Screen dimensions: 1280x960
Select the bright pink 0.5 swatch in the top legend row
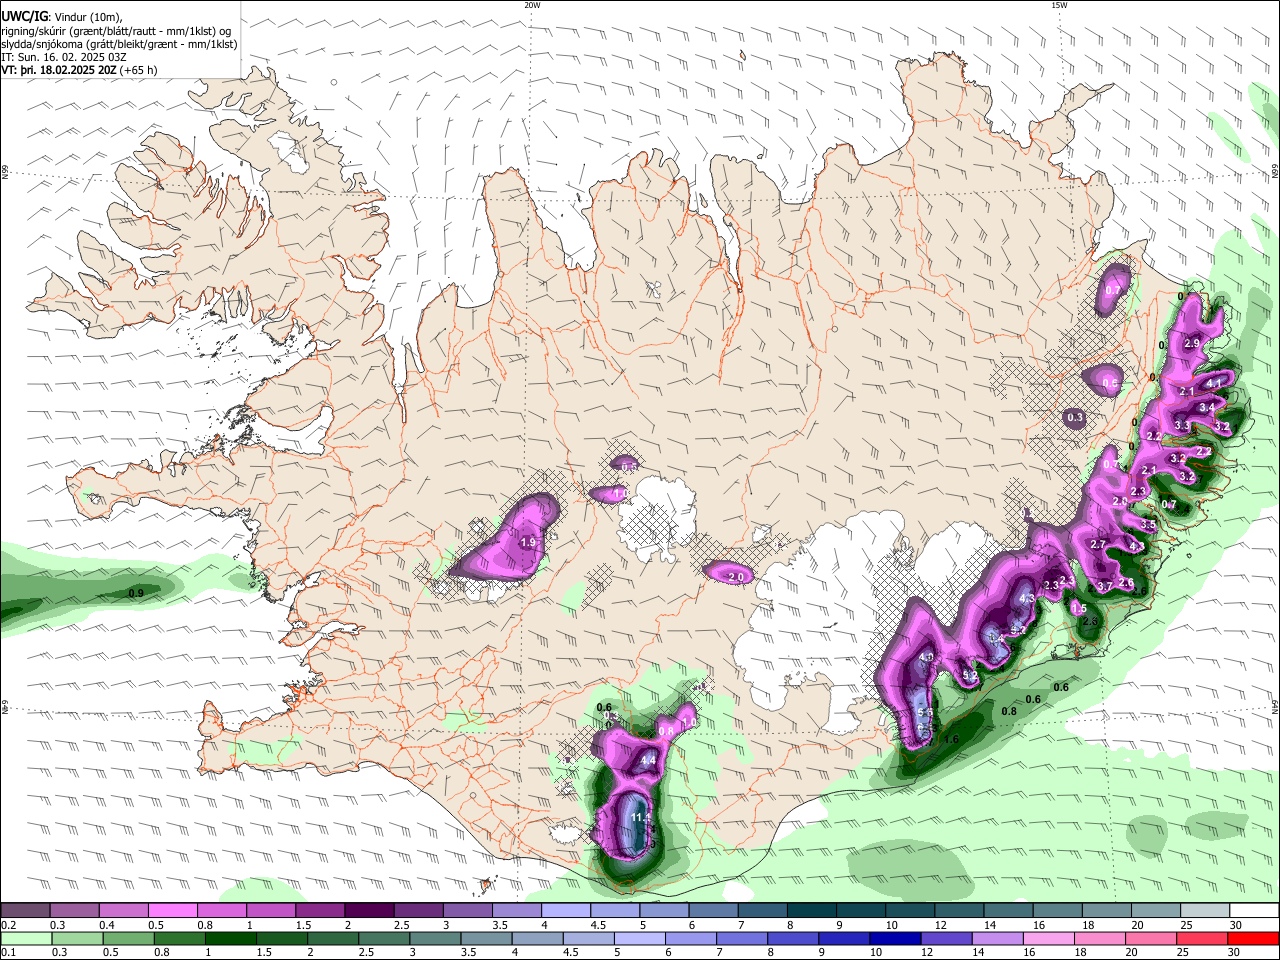[x=172, y=910]
